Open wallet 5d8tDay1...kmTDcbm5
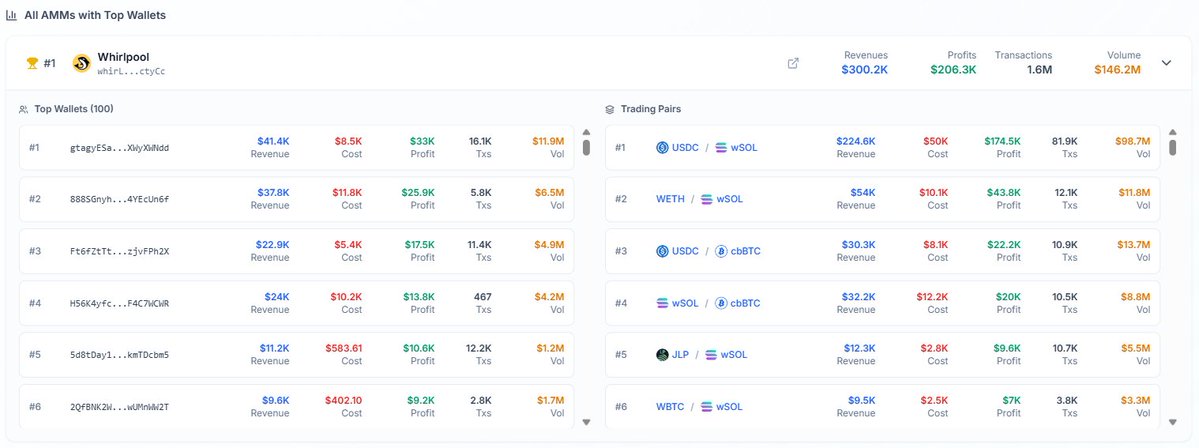This screenshot has width=1199, height=448. pos(119,355)
